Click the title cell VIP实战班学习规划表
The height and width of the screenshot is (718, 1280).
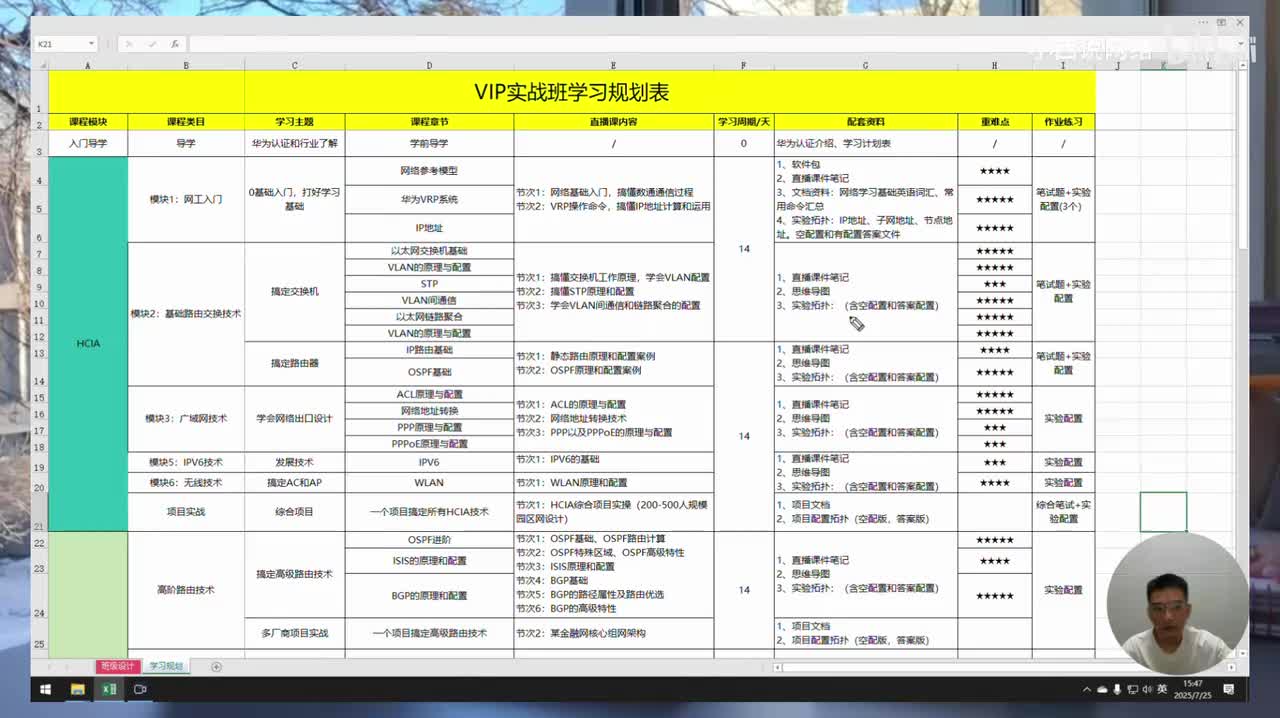[571, 92]
